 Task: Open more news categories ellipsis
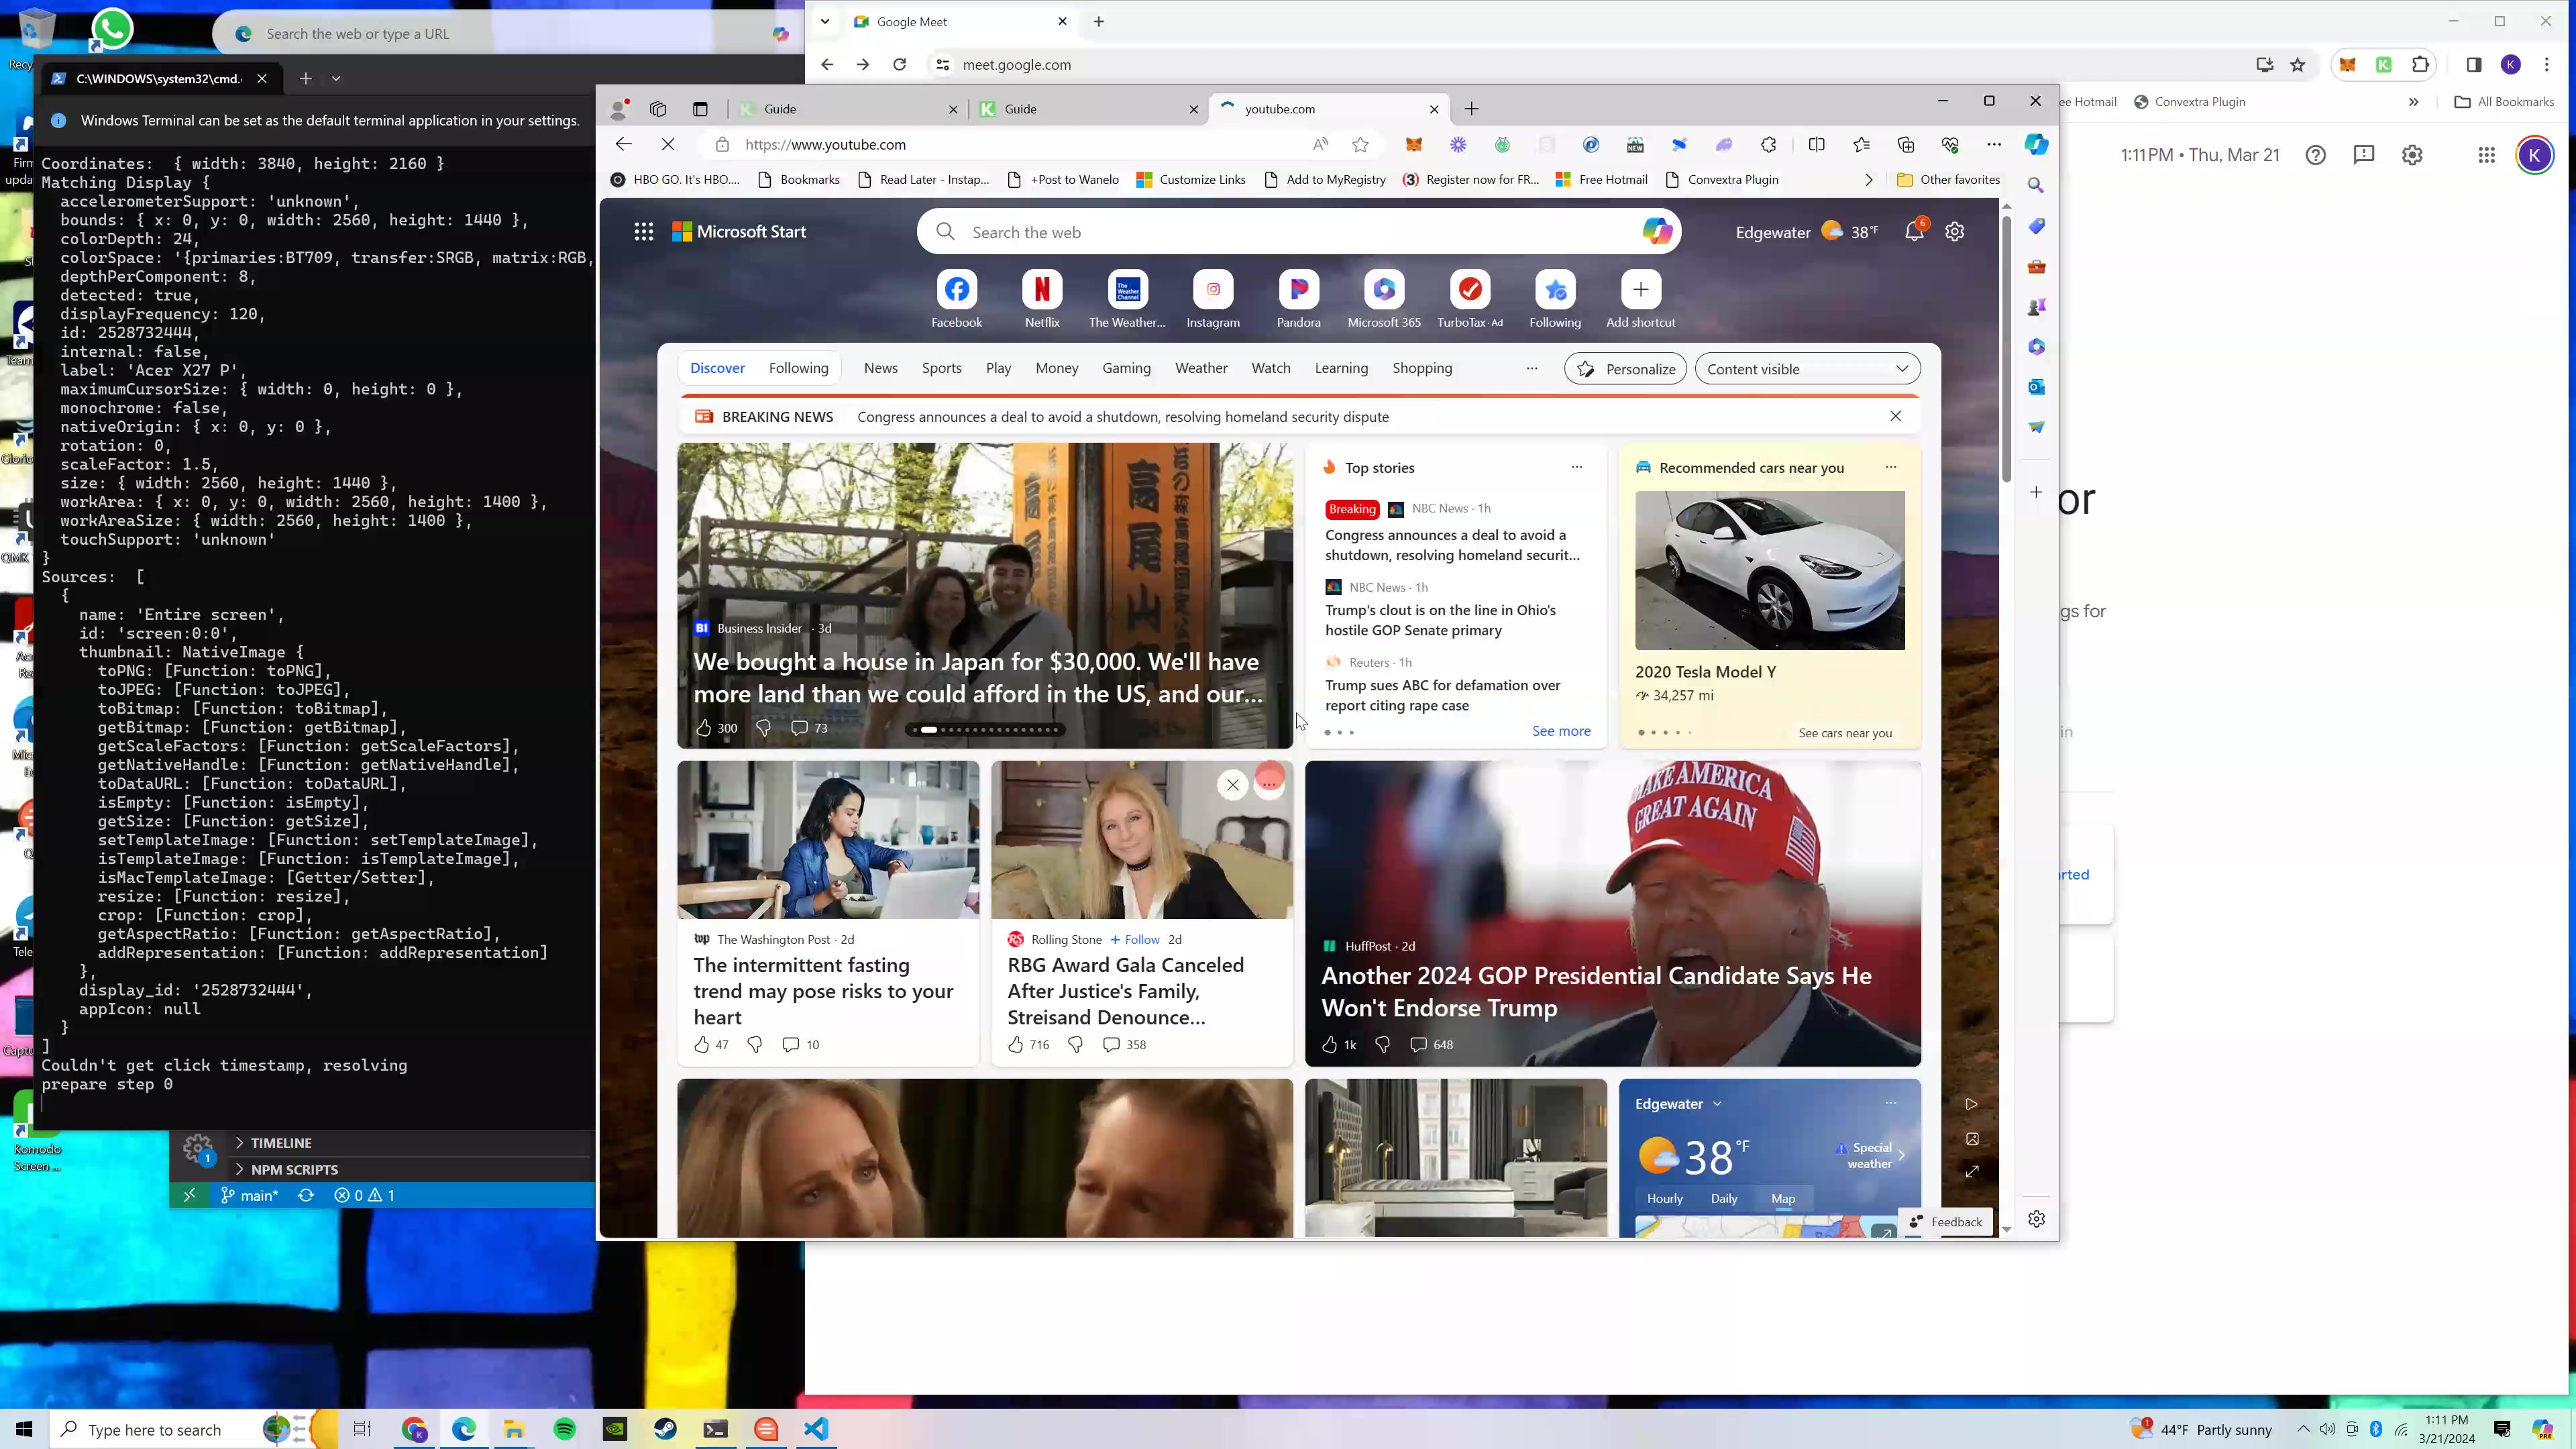1531,369
